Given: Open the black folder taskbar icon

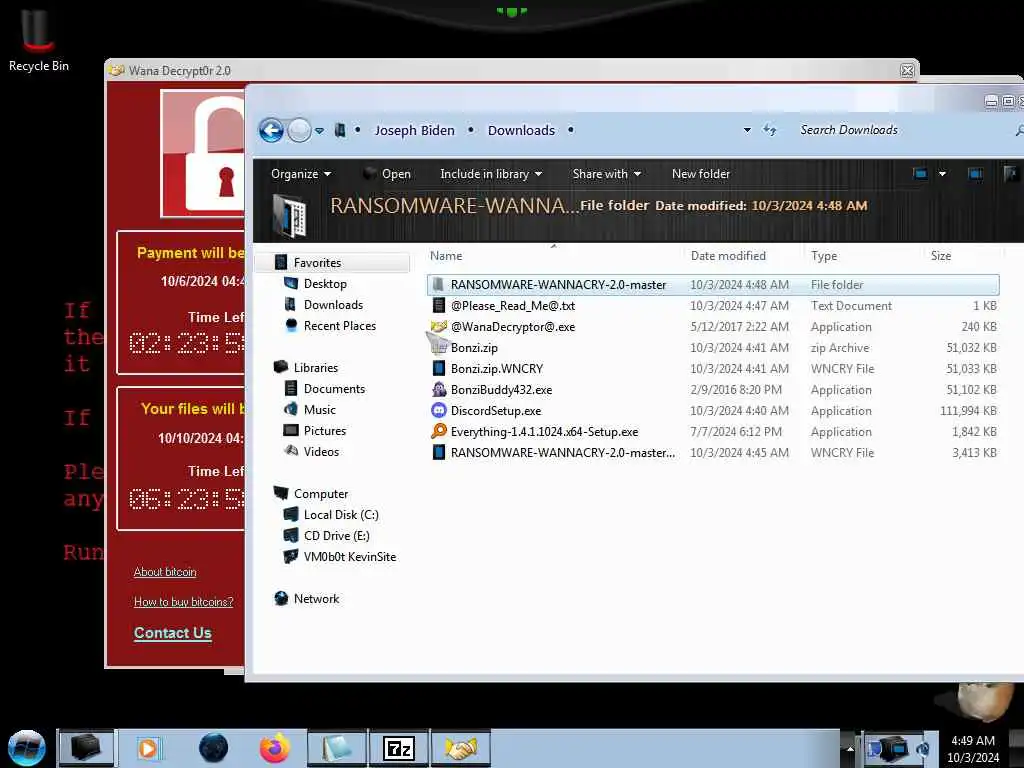Looking at the screenshot, I should point(86,748).
